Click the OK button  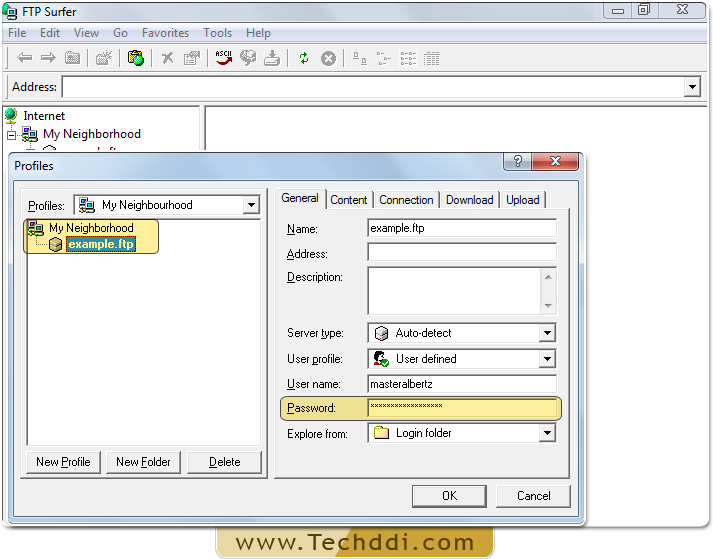449,496
